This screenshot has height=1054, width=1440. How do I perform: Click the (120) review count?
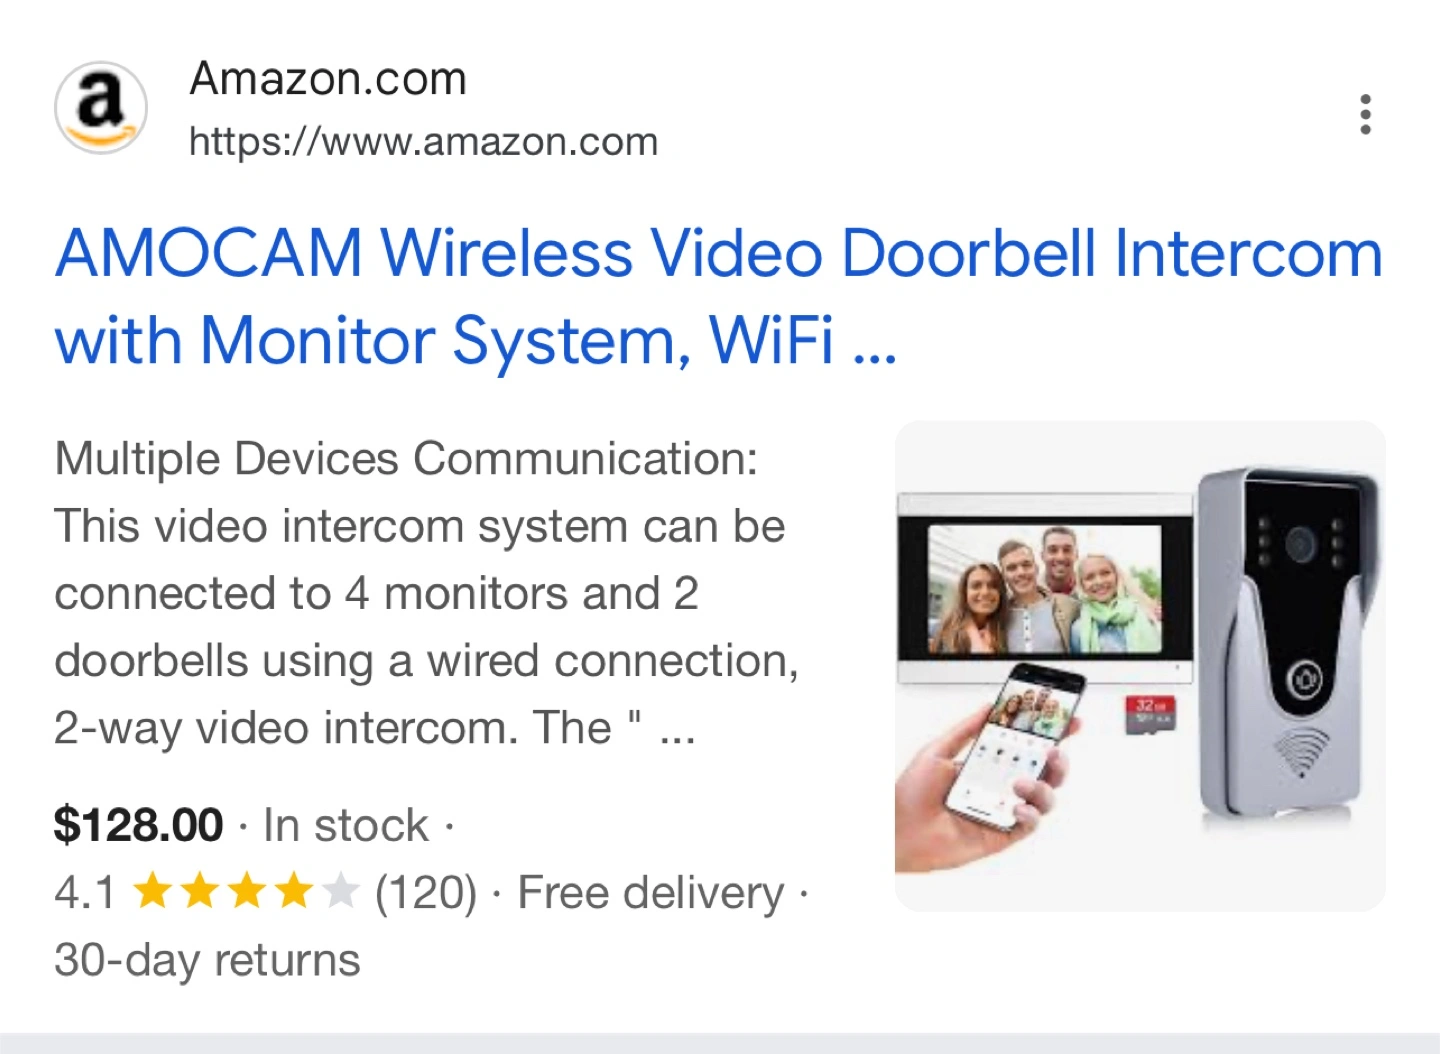[426, 892]
